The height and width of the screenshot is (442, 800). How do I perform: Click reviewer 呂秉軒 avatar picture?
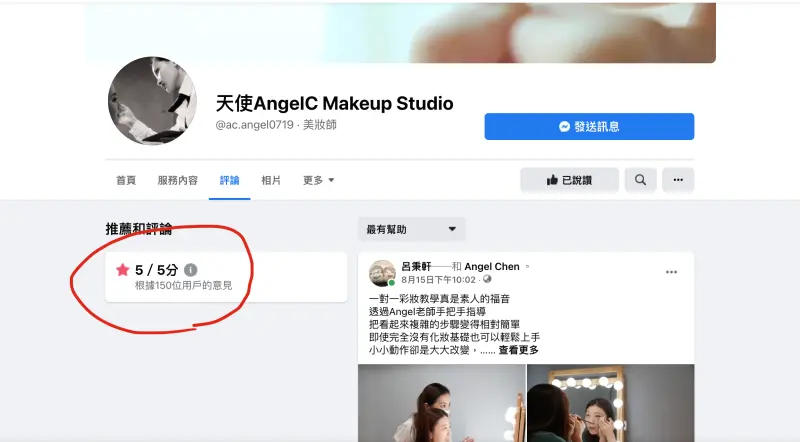pos(382,273)
